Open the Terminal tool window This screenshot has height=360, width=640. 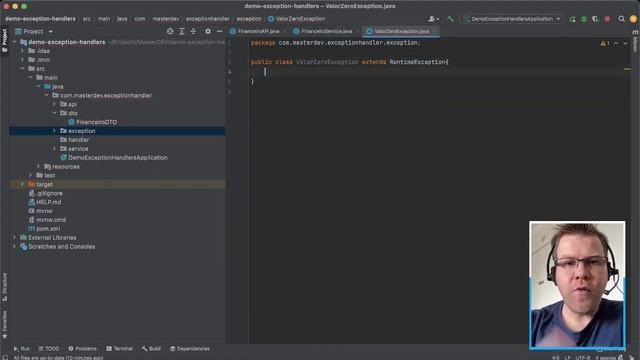120,349
